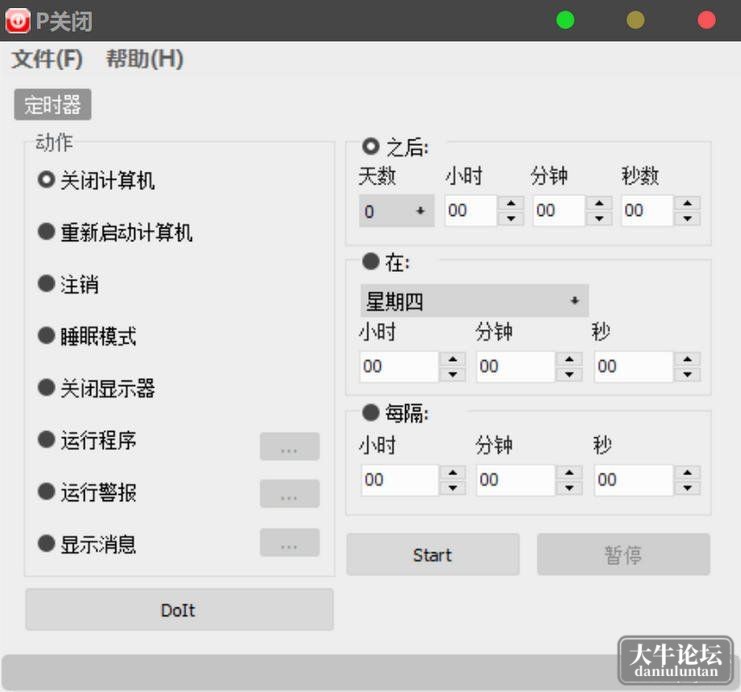Screen dimensions: 741x692
Task: Click the 小时 field under 在
Action: tap(399, 366)
